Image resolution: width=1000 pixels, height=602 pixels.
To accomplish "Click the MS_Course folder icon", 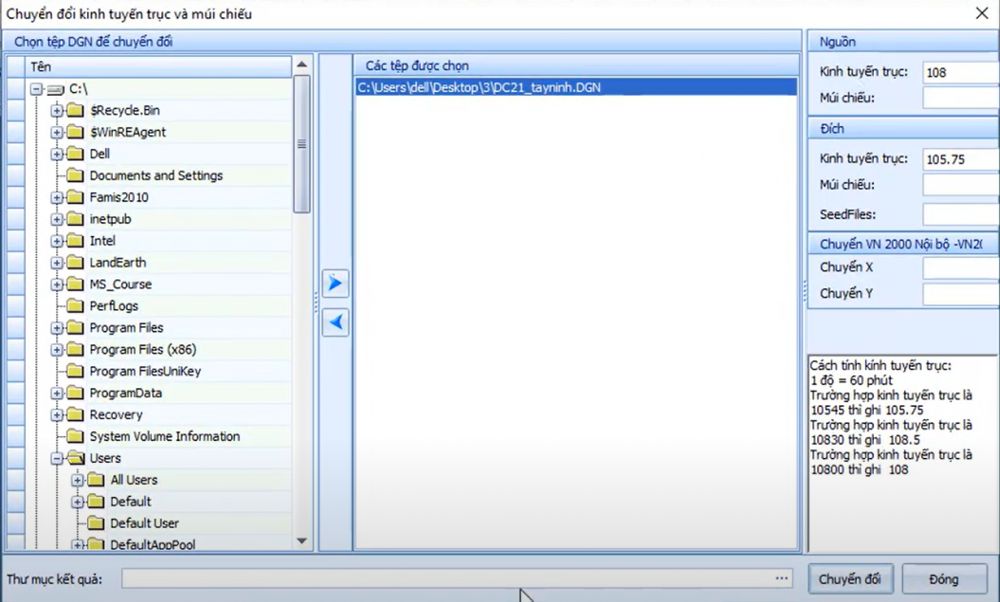I will point(75,285).
